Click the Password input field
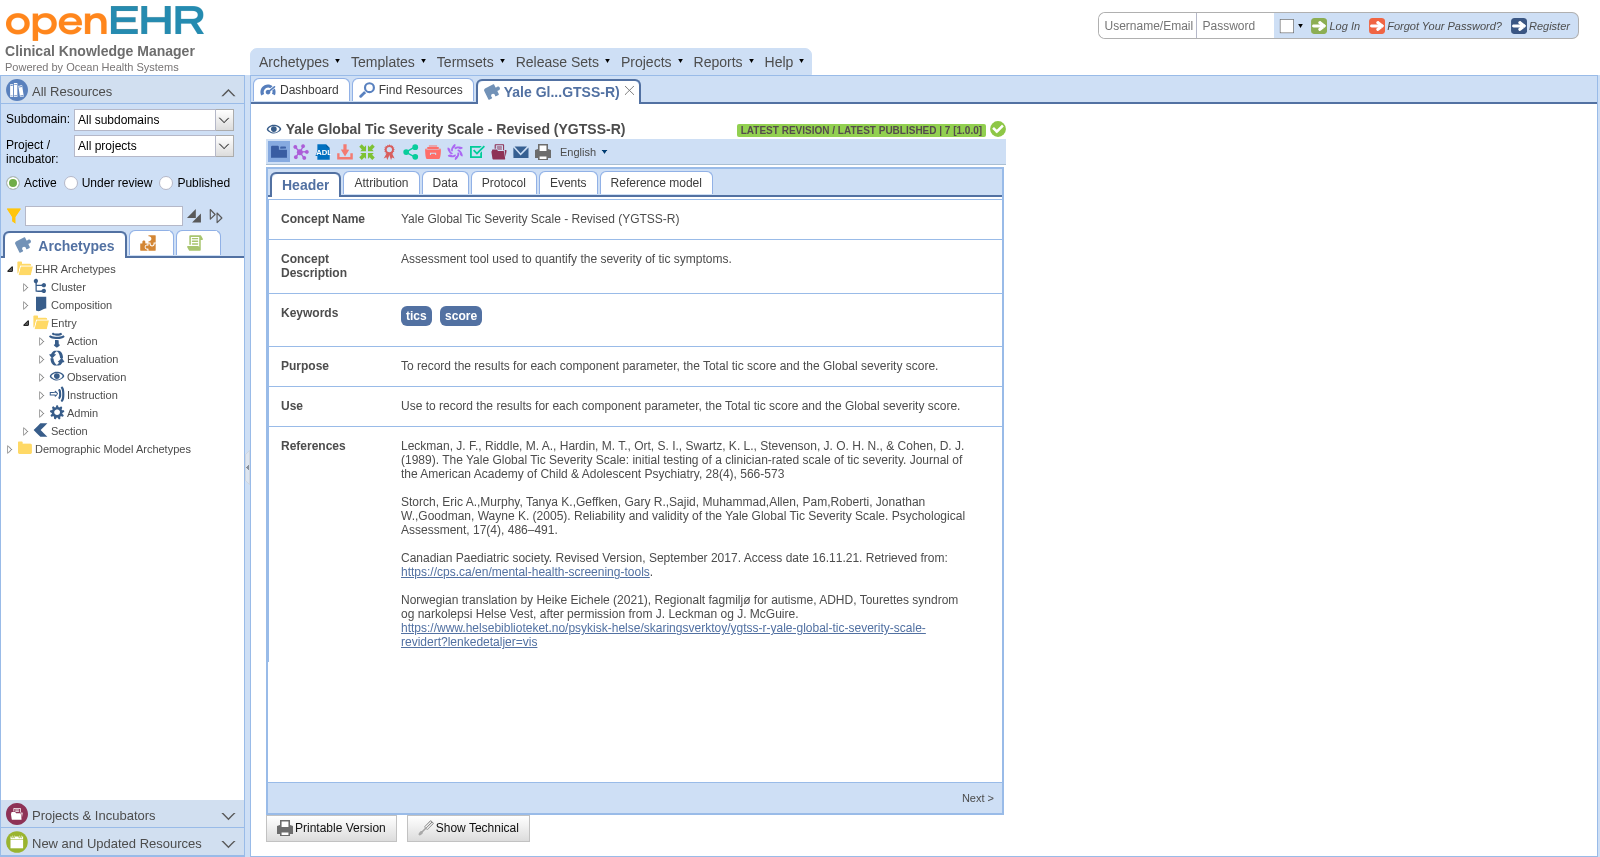Screen dimensions: 1600x857 (x=1236, y=26)
